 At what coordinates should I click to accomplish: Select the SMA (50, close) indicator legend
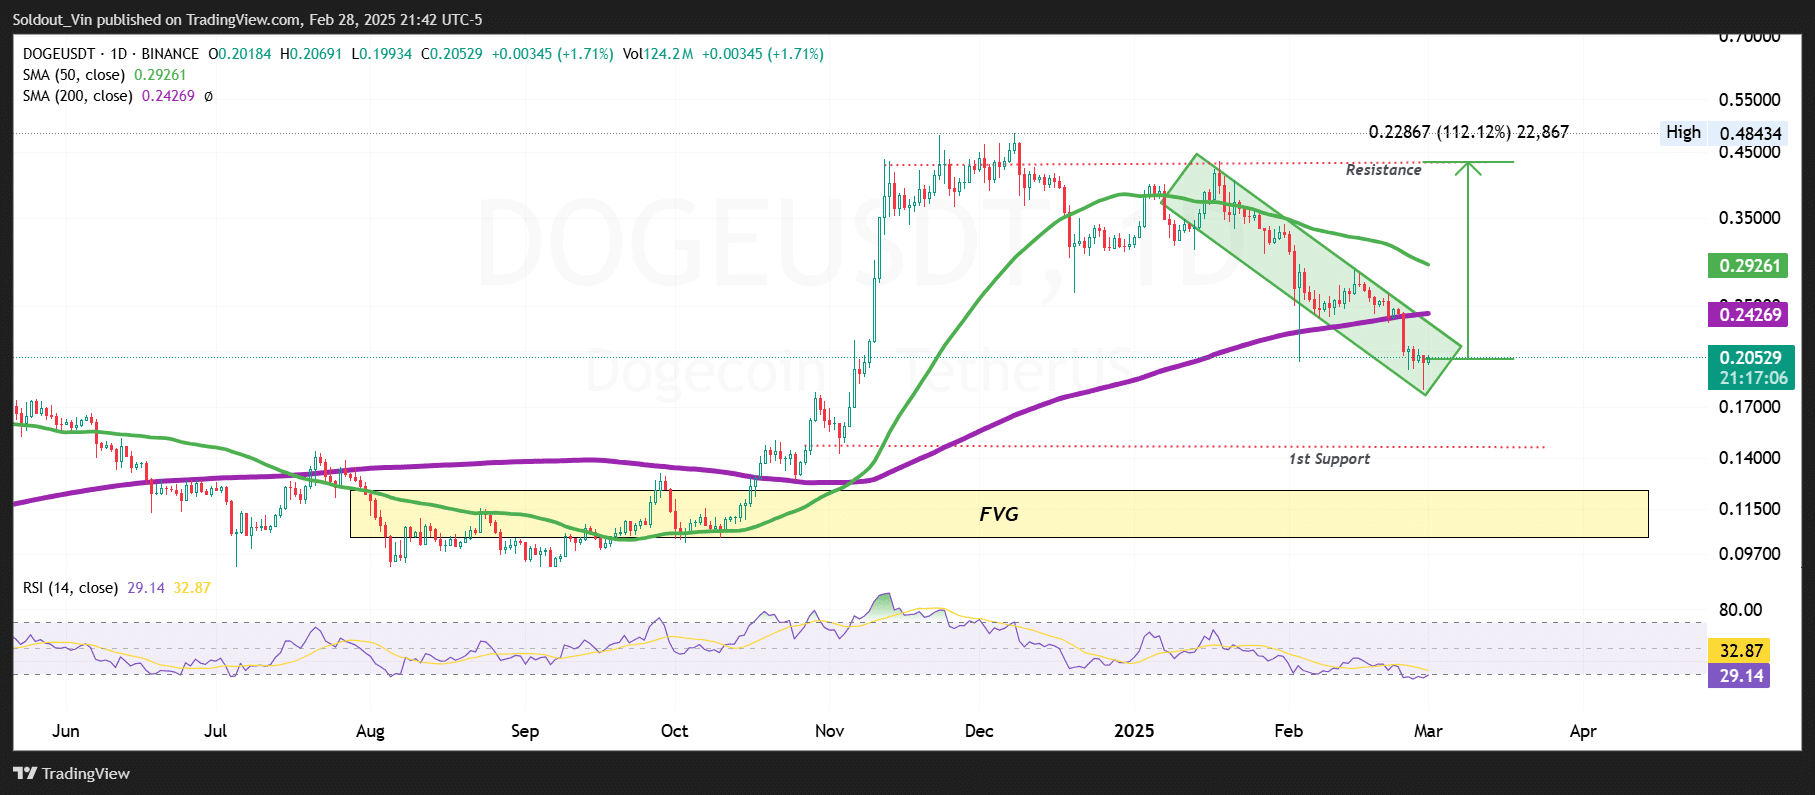[x=74, y=75]
